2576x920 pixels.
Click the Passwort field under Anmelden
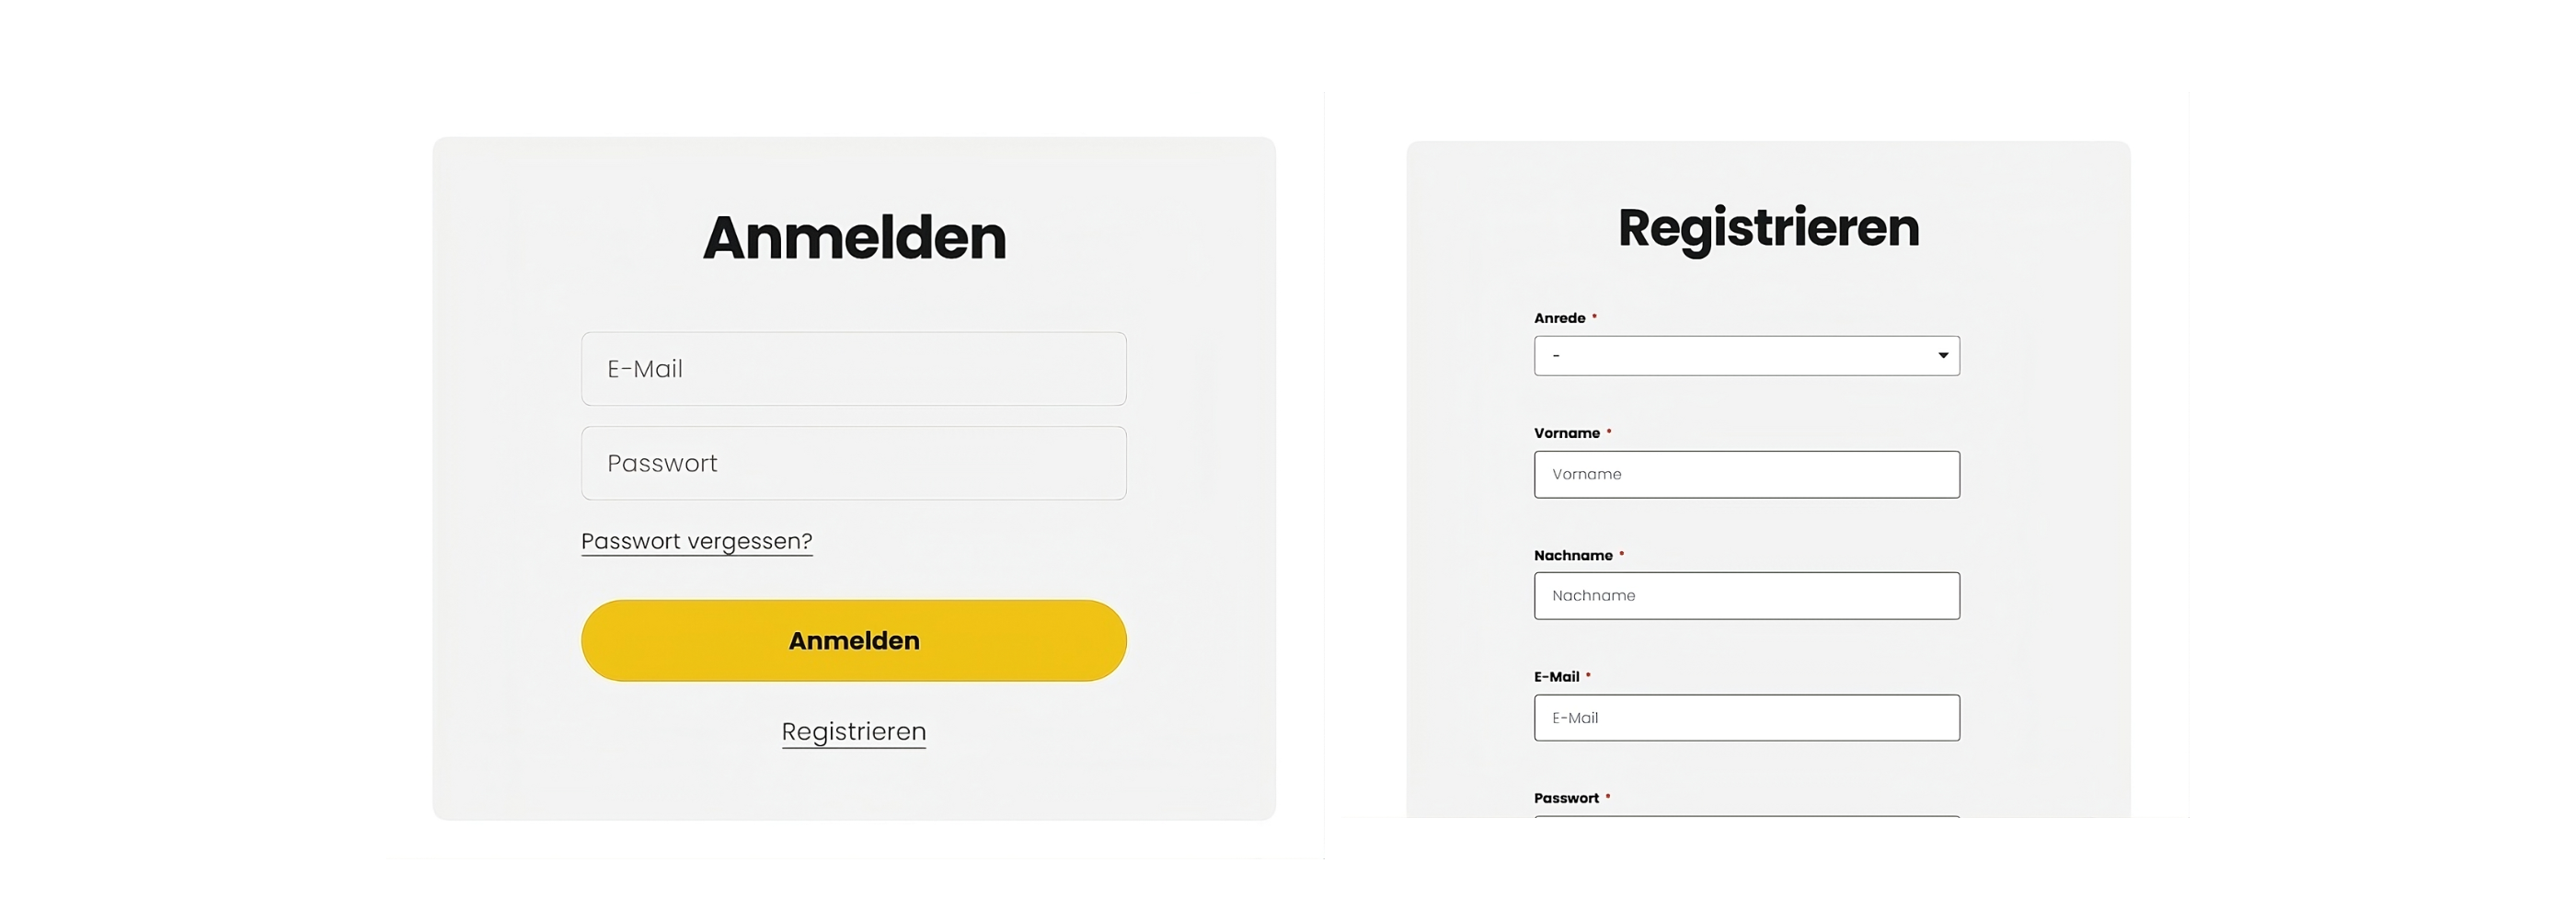[853, 463]
